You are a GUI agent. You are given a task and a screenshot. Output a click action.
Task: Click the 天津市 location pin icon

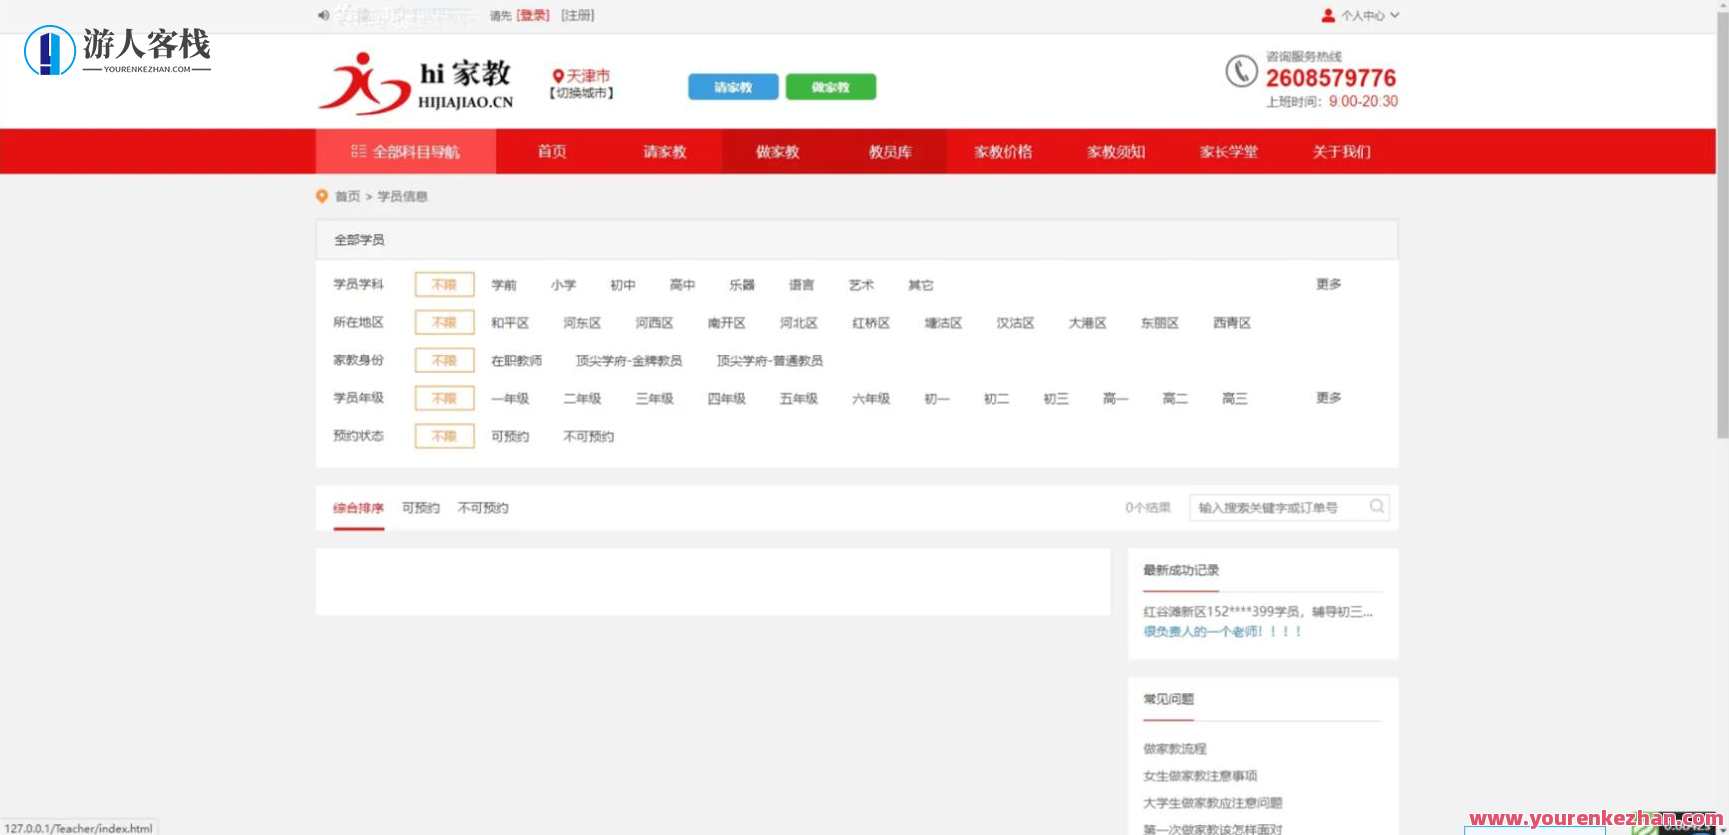(558, 76)
